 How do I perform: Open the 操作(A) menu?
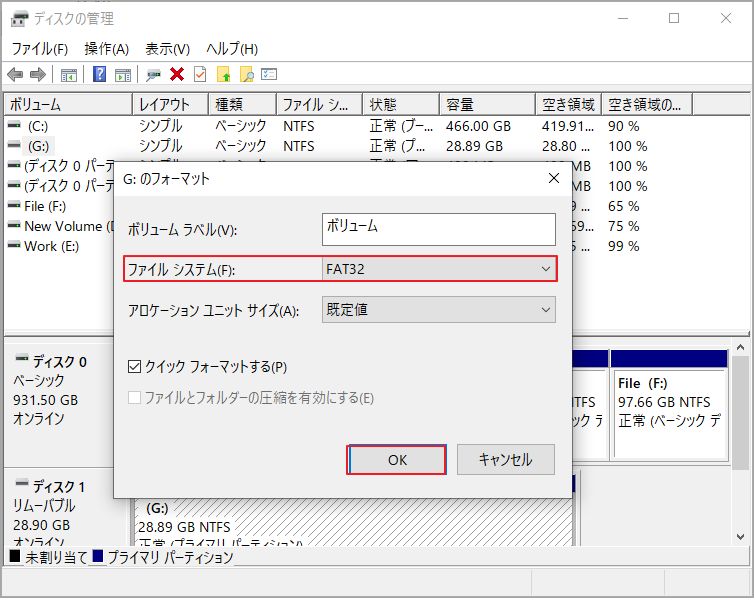coord(106,49)
